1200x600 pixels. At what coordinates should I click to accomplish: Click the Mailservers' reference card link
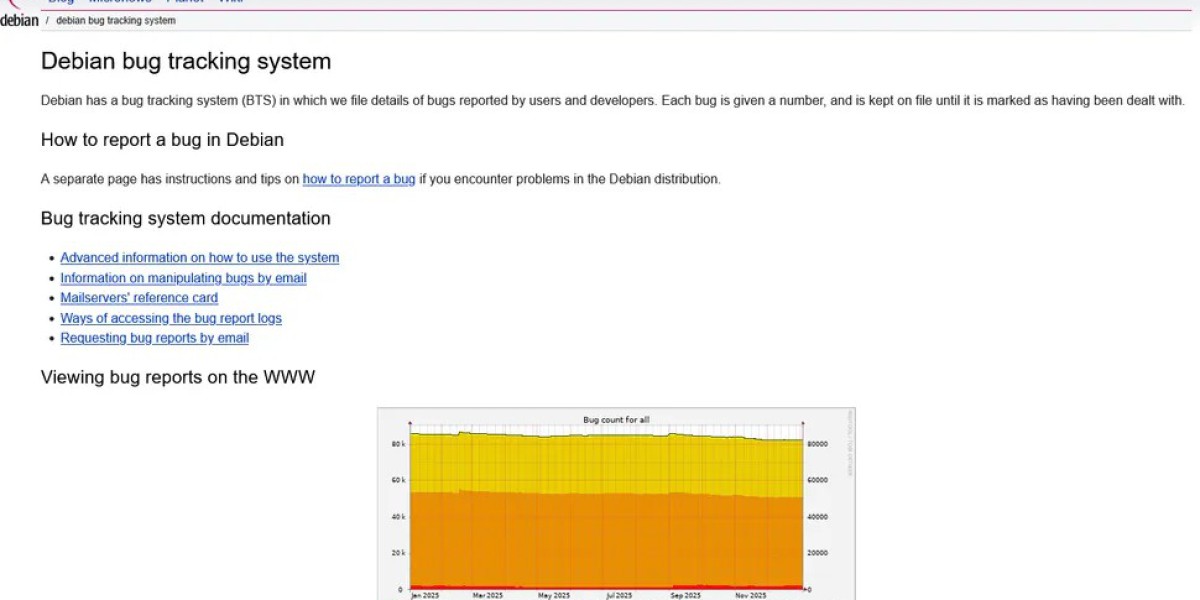tap(139, 298)
